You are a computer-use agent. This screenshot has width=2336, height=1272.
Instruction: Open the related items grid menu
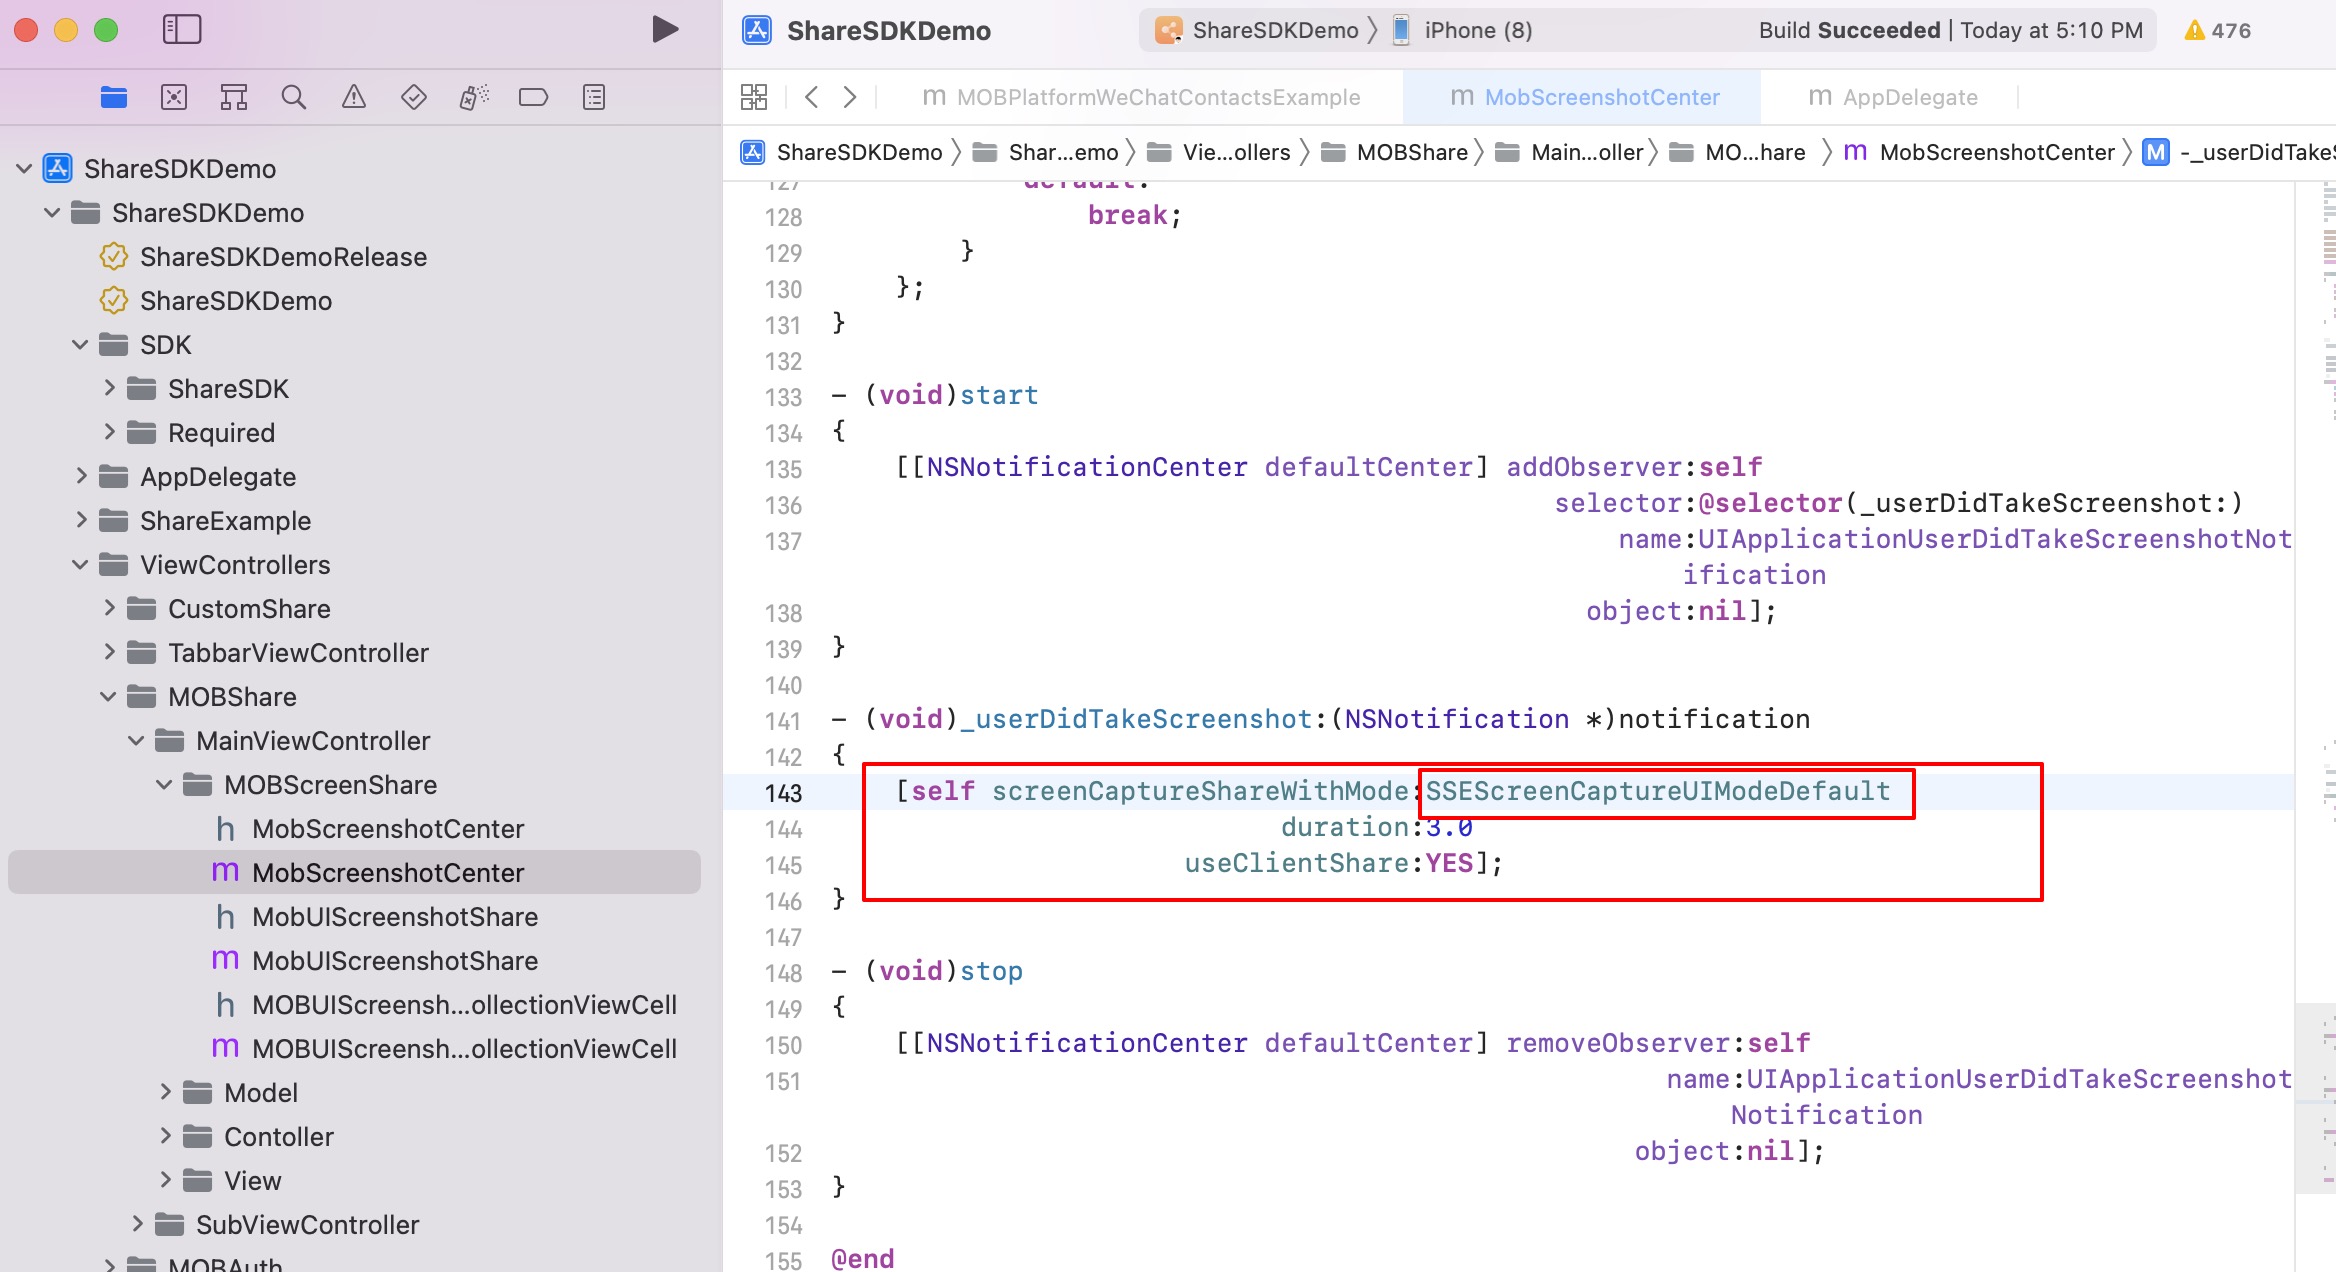pyautogui.click(x=754, y=97)
